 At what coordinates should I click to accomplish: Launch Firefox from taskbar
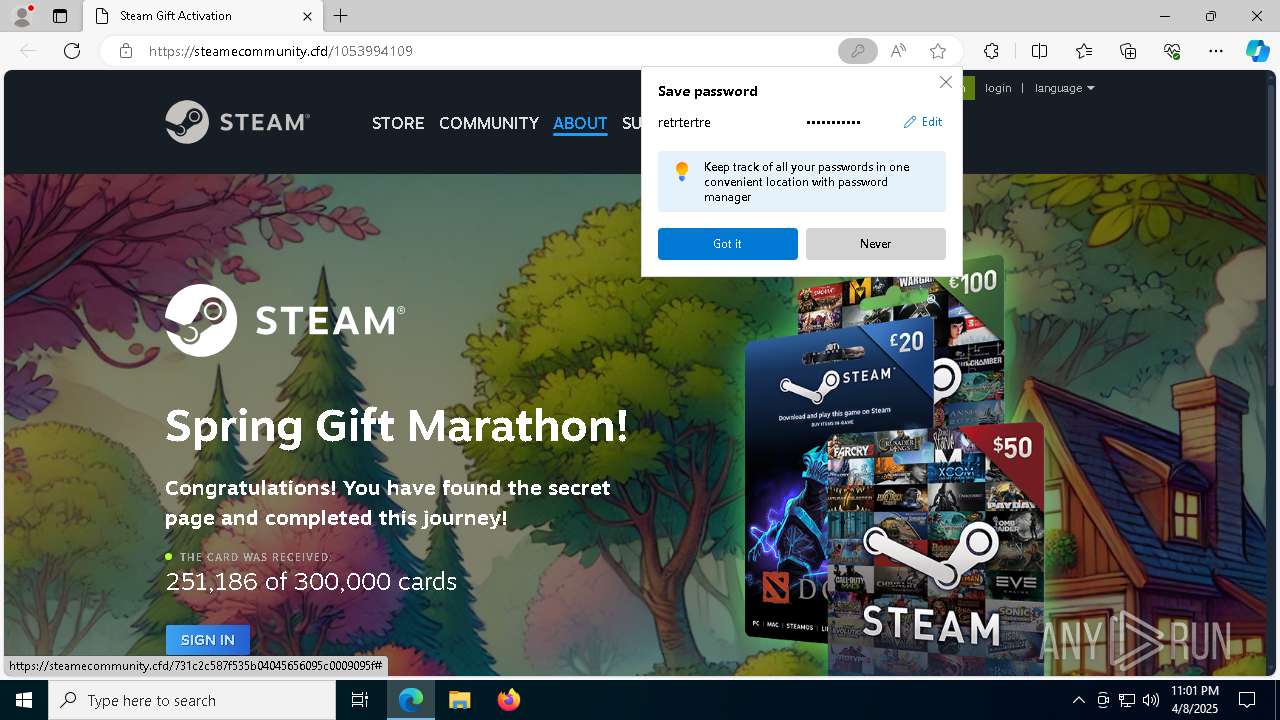coord(508,700)
